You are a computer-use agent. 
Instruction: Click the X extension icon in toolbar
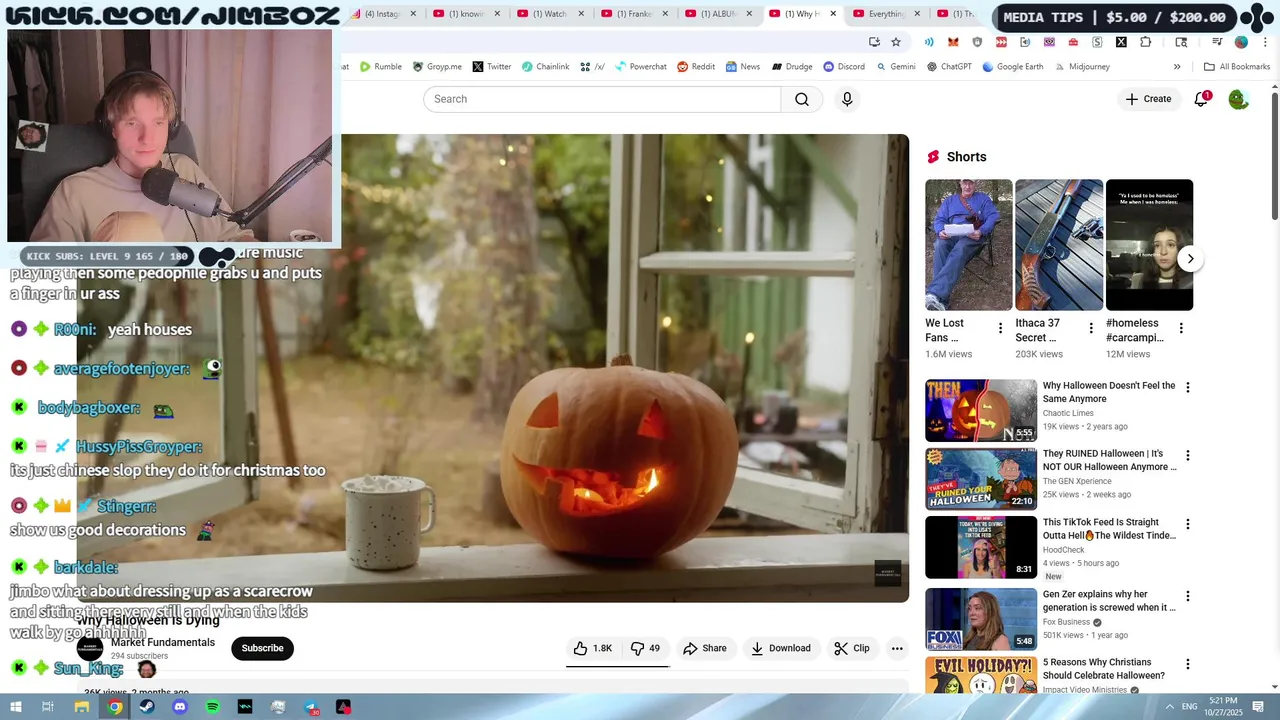1121,42
